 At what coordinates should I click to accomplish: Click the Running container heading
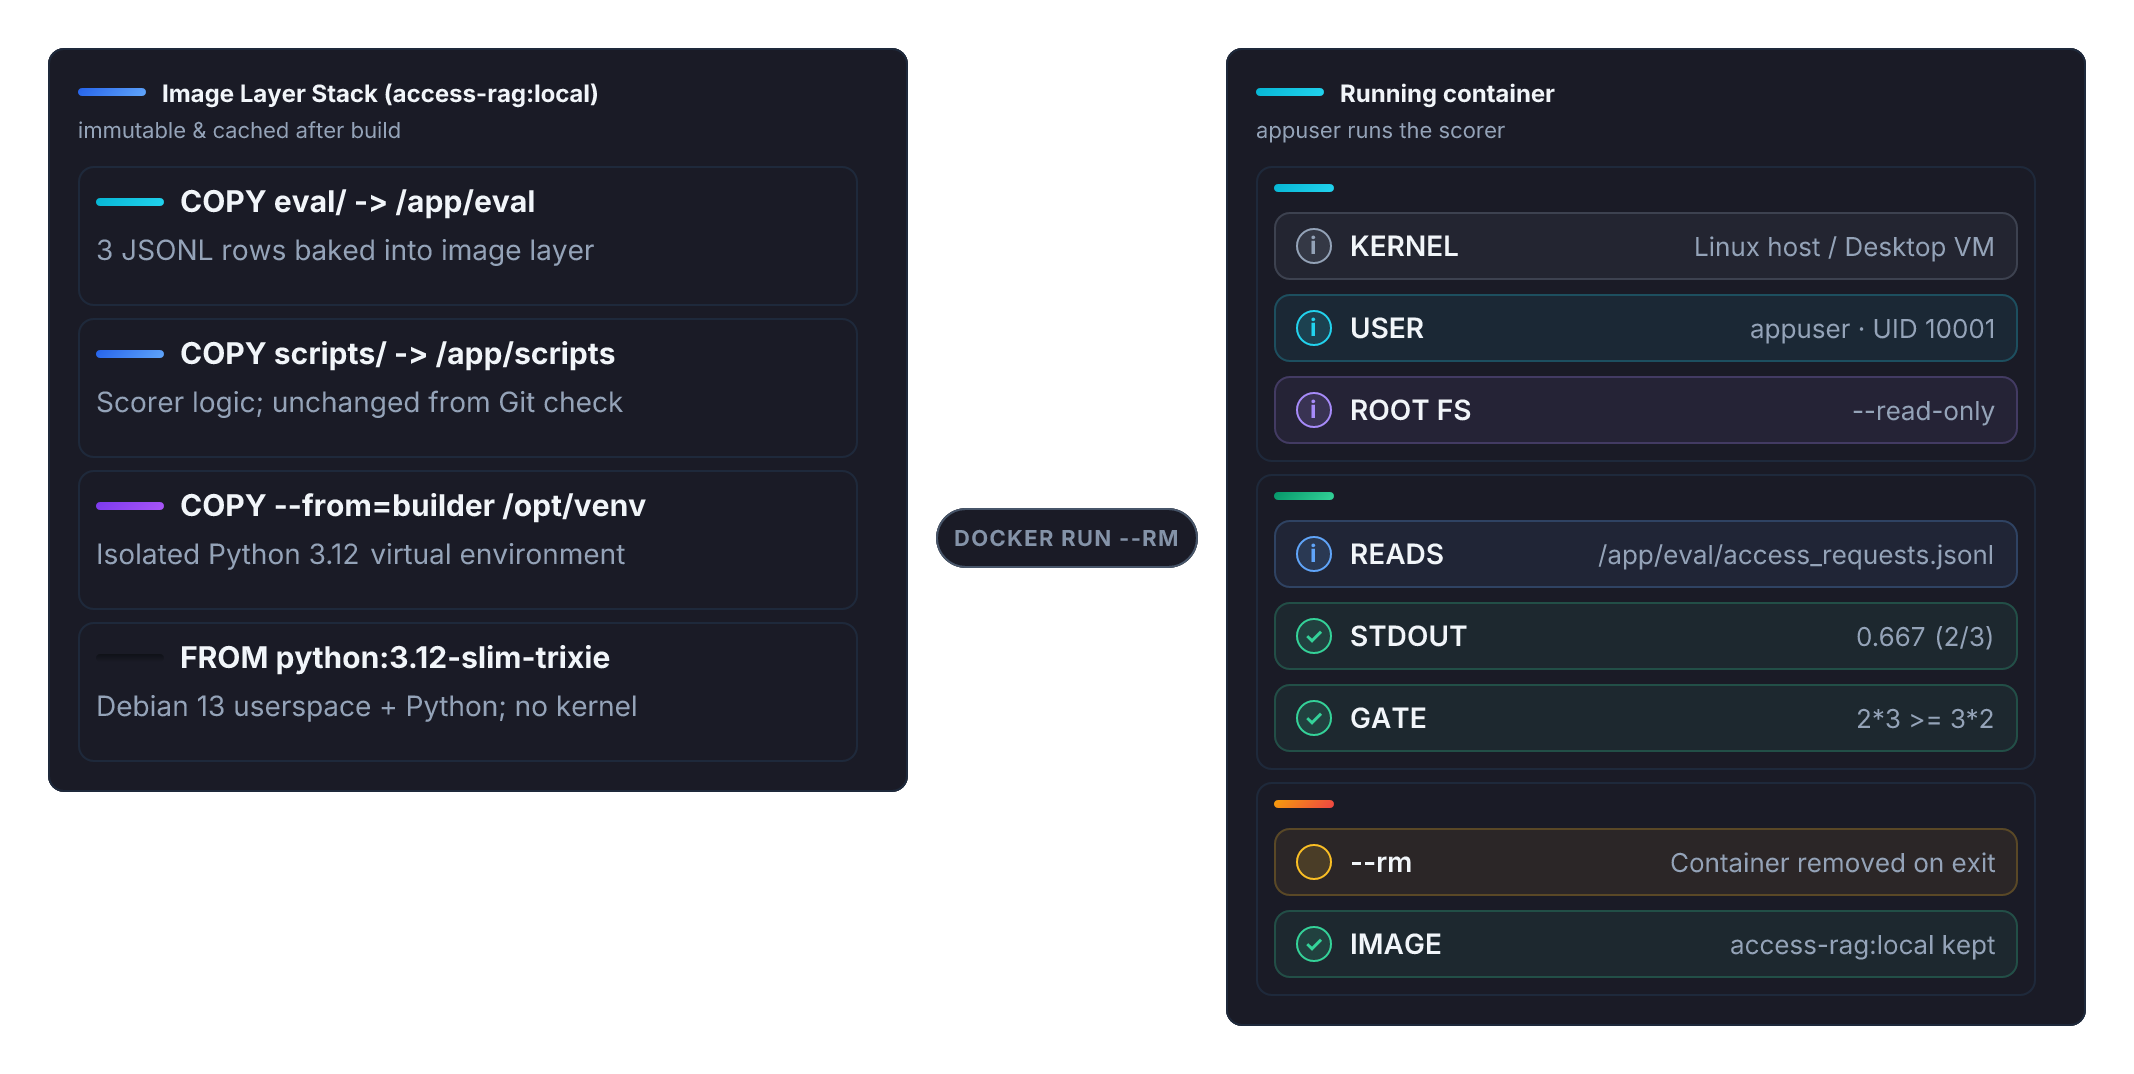coord(1447,94)
